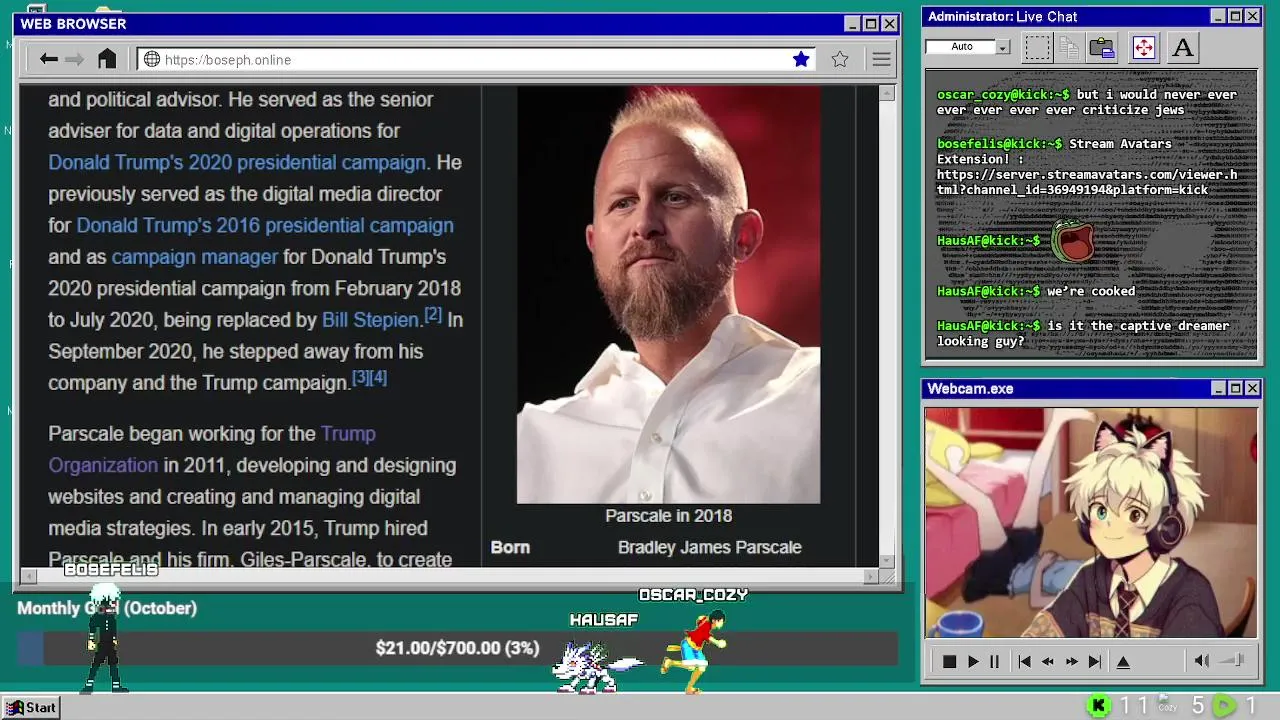Click the copy pages icon in Live Chat
Screen dimensions: 1280x720
coord(1069,47)
